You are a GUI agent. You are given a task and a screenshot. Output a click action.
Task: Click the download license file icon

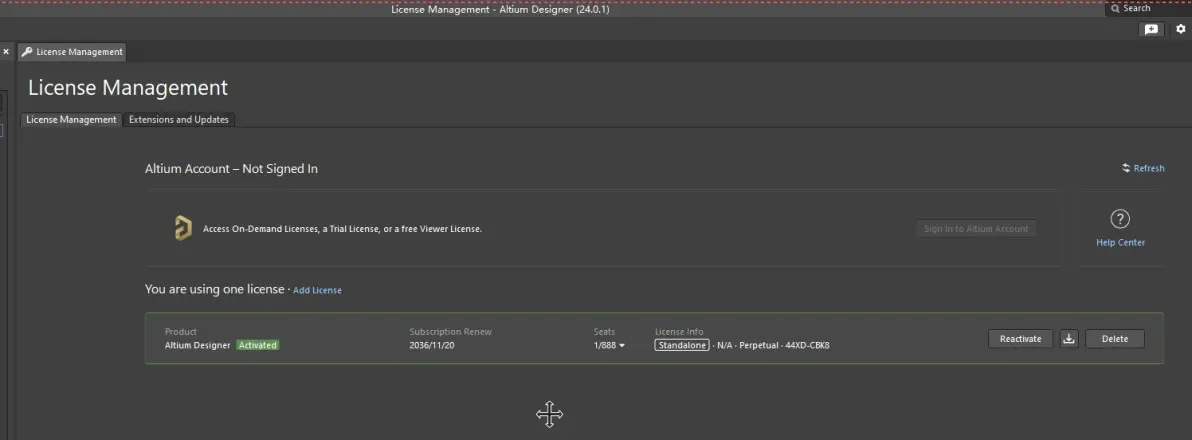[x=1069, y=339]
